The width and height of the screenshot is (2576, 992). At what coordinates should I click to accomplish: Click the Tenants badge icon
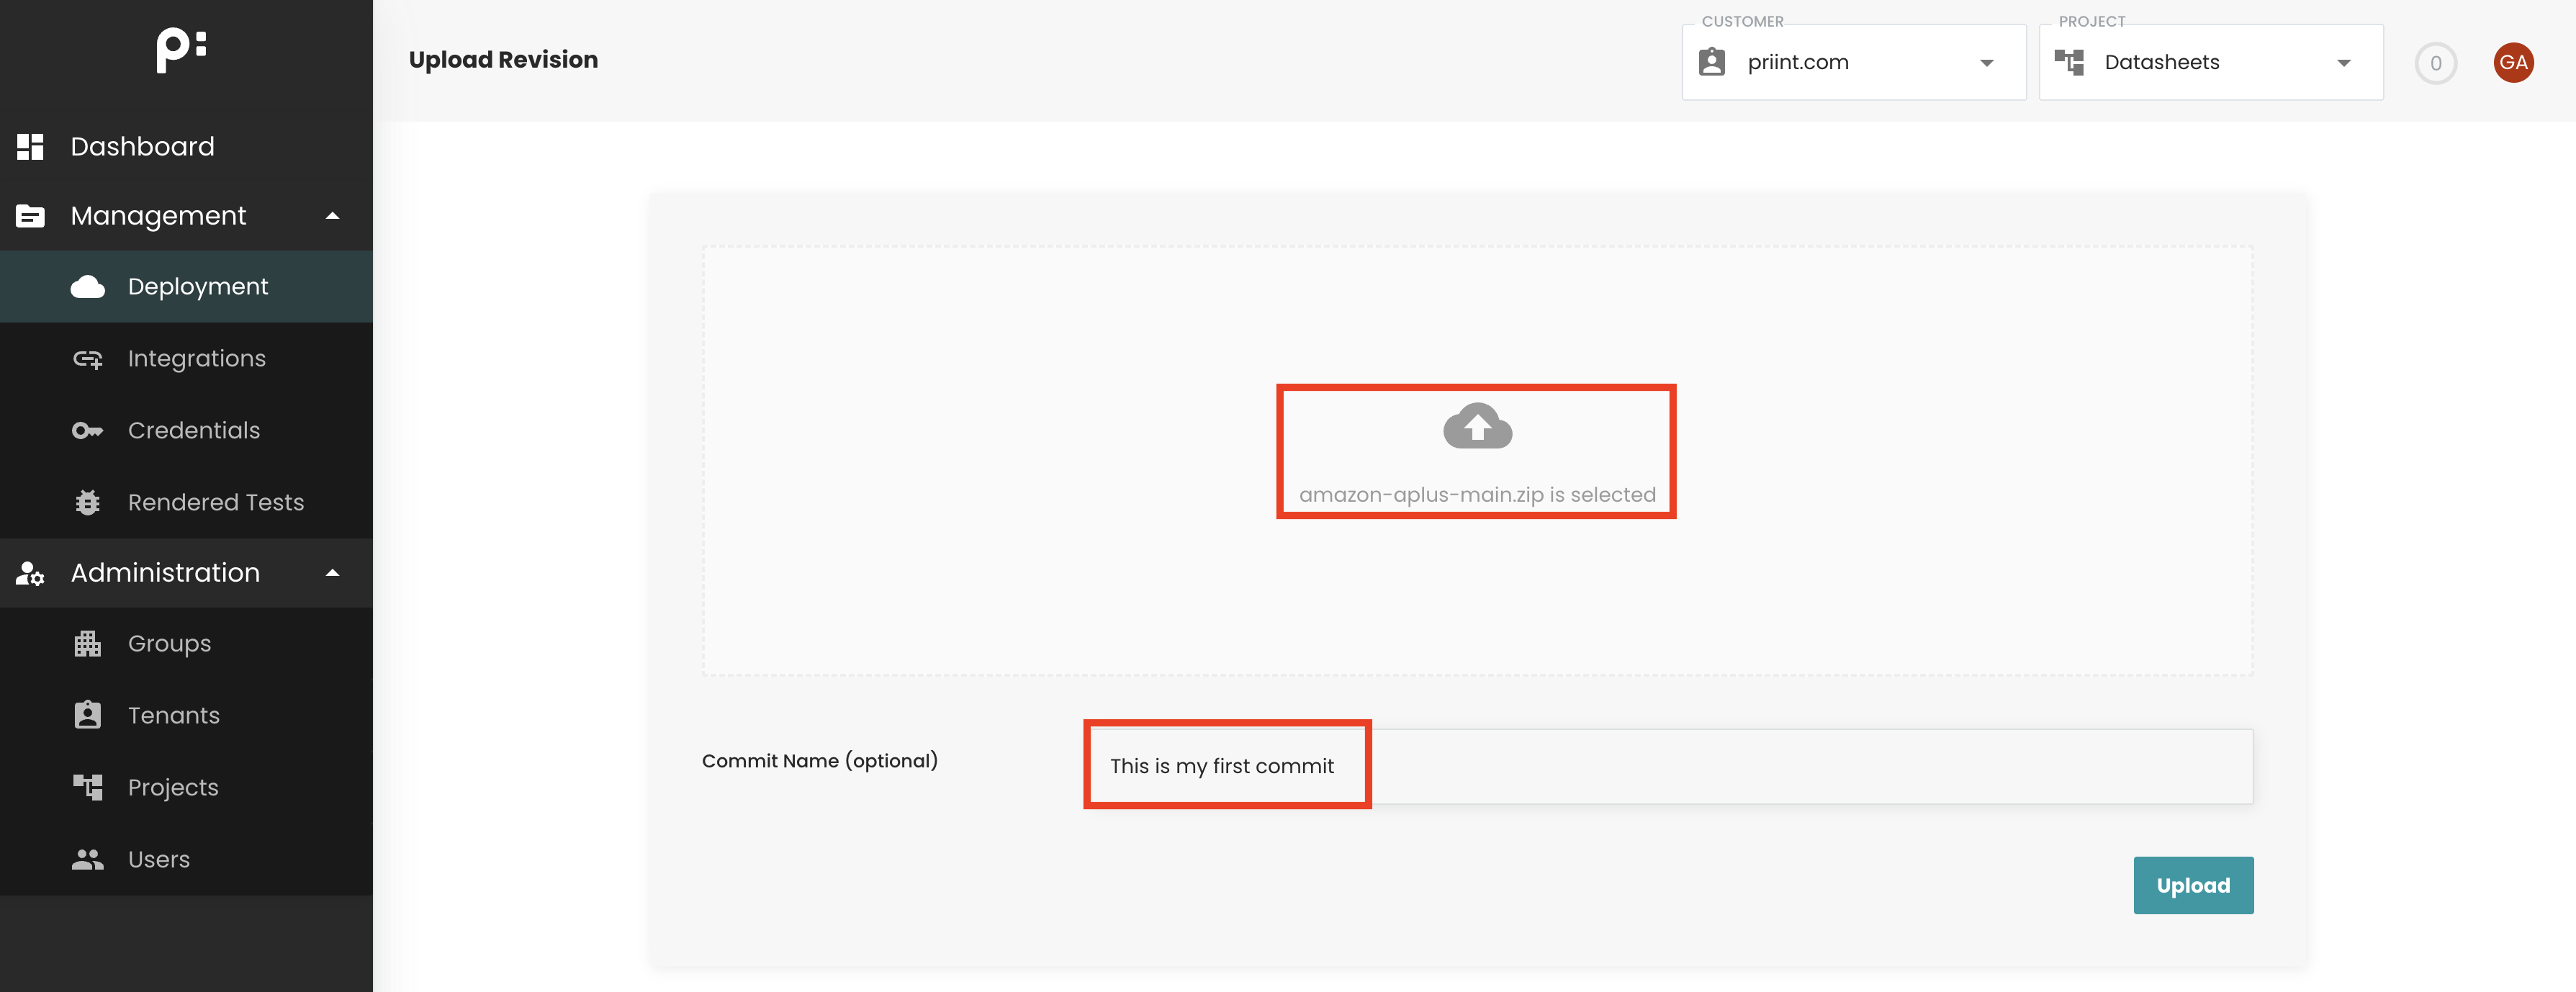pos(88,715)
